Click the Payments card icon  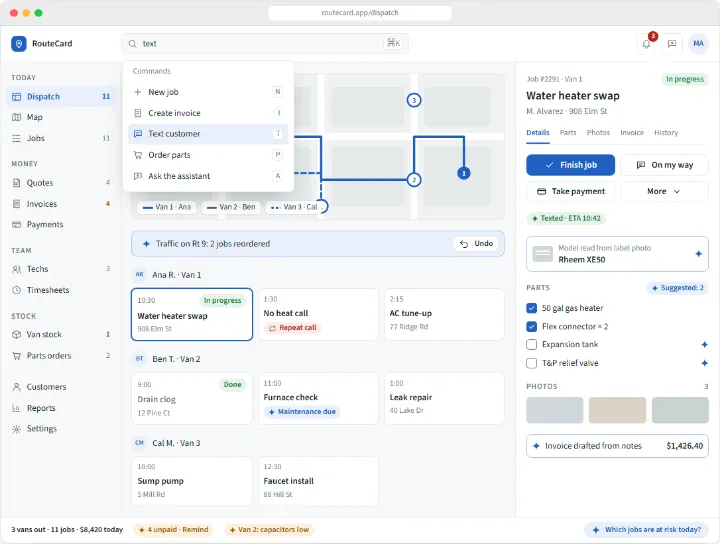click(17, 224)
